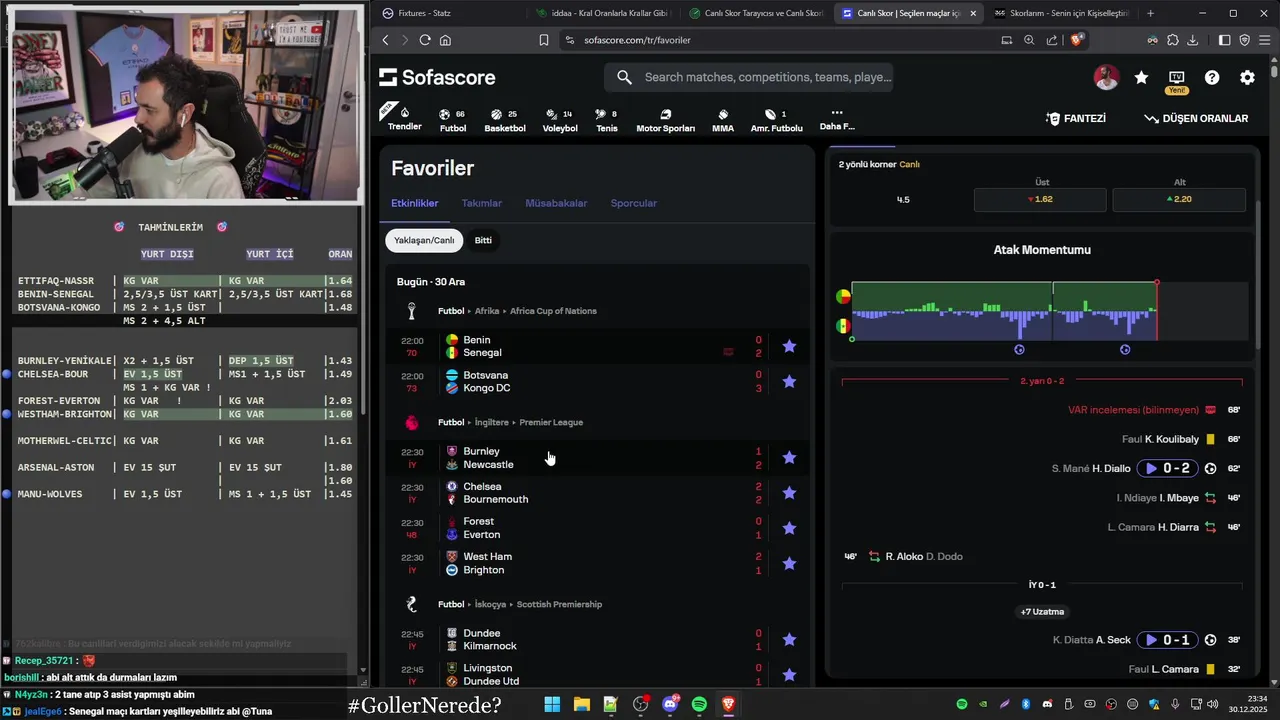This screenshot has height=720, width=1280.
Task: Open Sofascore settings gear
Action: pos(1247,77)
